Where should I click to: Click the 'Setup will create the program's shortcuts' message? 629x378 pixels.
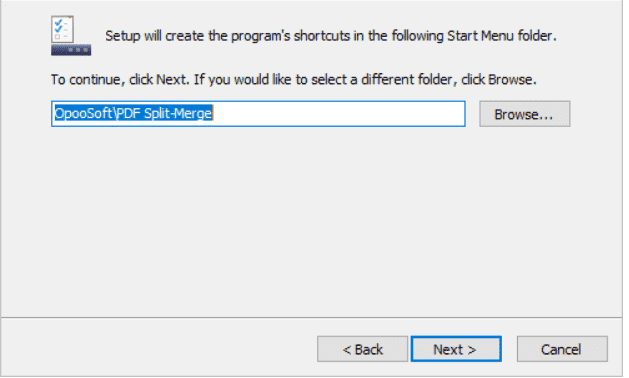coord(333,36)
